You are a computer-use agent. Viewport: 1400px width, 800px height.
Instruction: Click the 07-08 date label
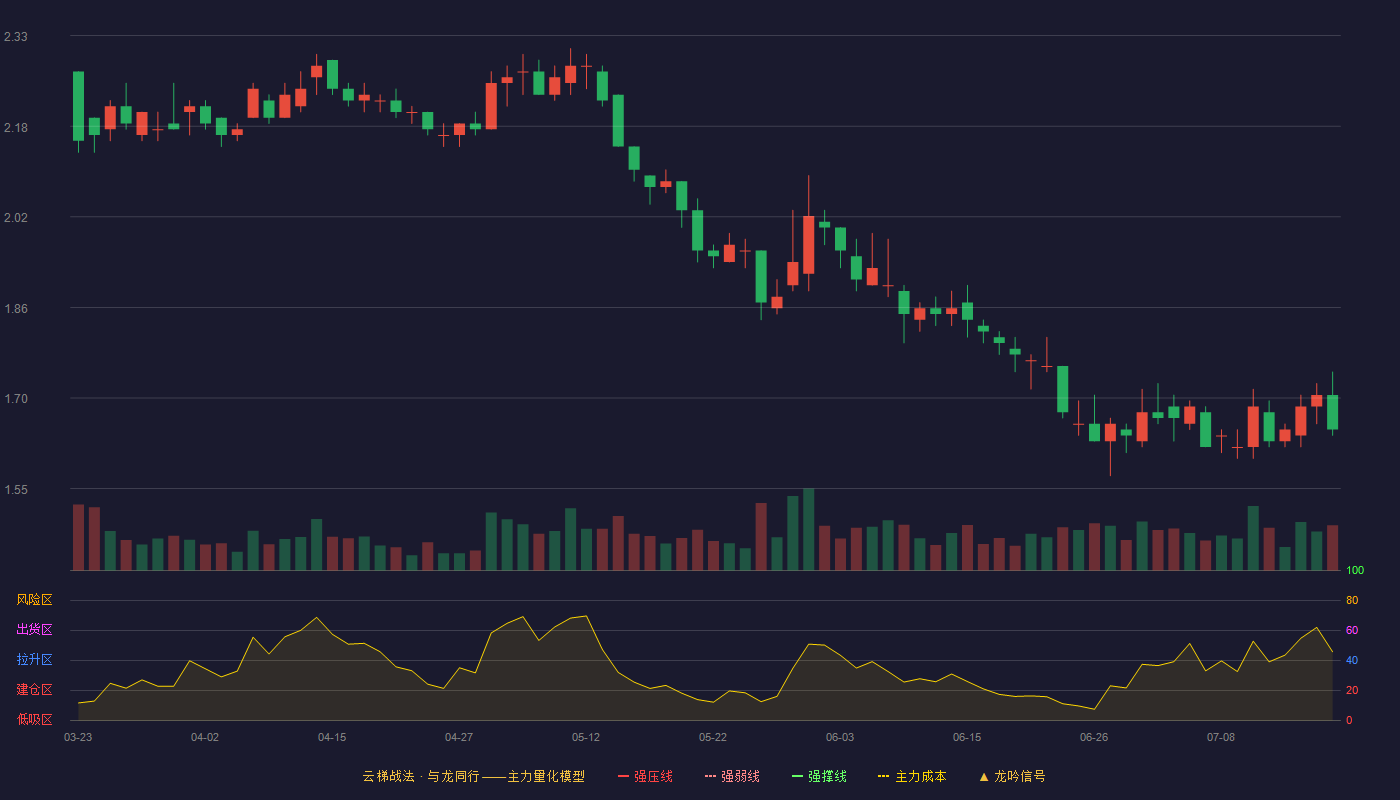[1221, 737]
